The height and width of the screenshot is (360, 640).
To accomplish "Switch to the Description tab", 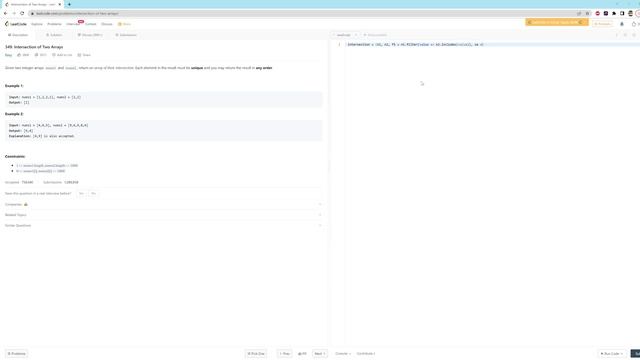I will (18, 35).
